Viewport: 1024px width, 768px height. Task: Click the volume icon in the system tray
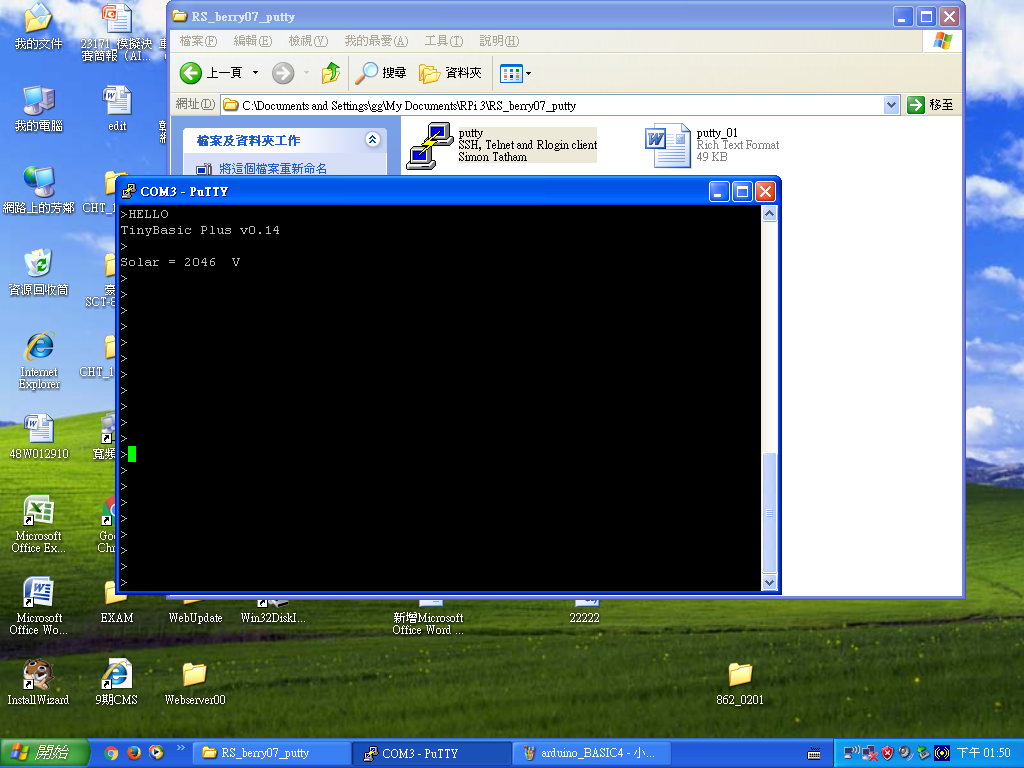pos(904,752)
